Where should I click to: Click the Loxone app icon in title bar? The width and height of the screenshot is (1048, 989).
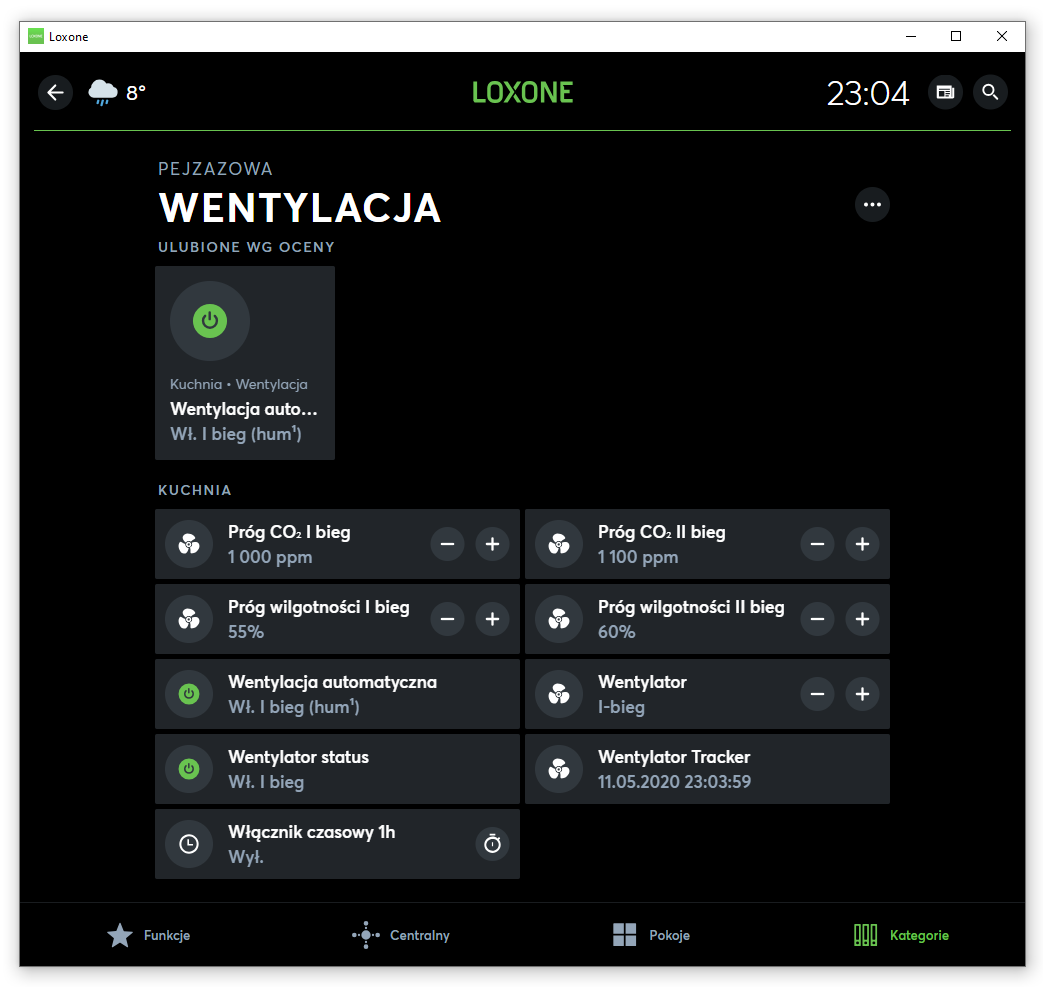(x=36, y=36)
